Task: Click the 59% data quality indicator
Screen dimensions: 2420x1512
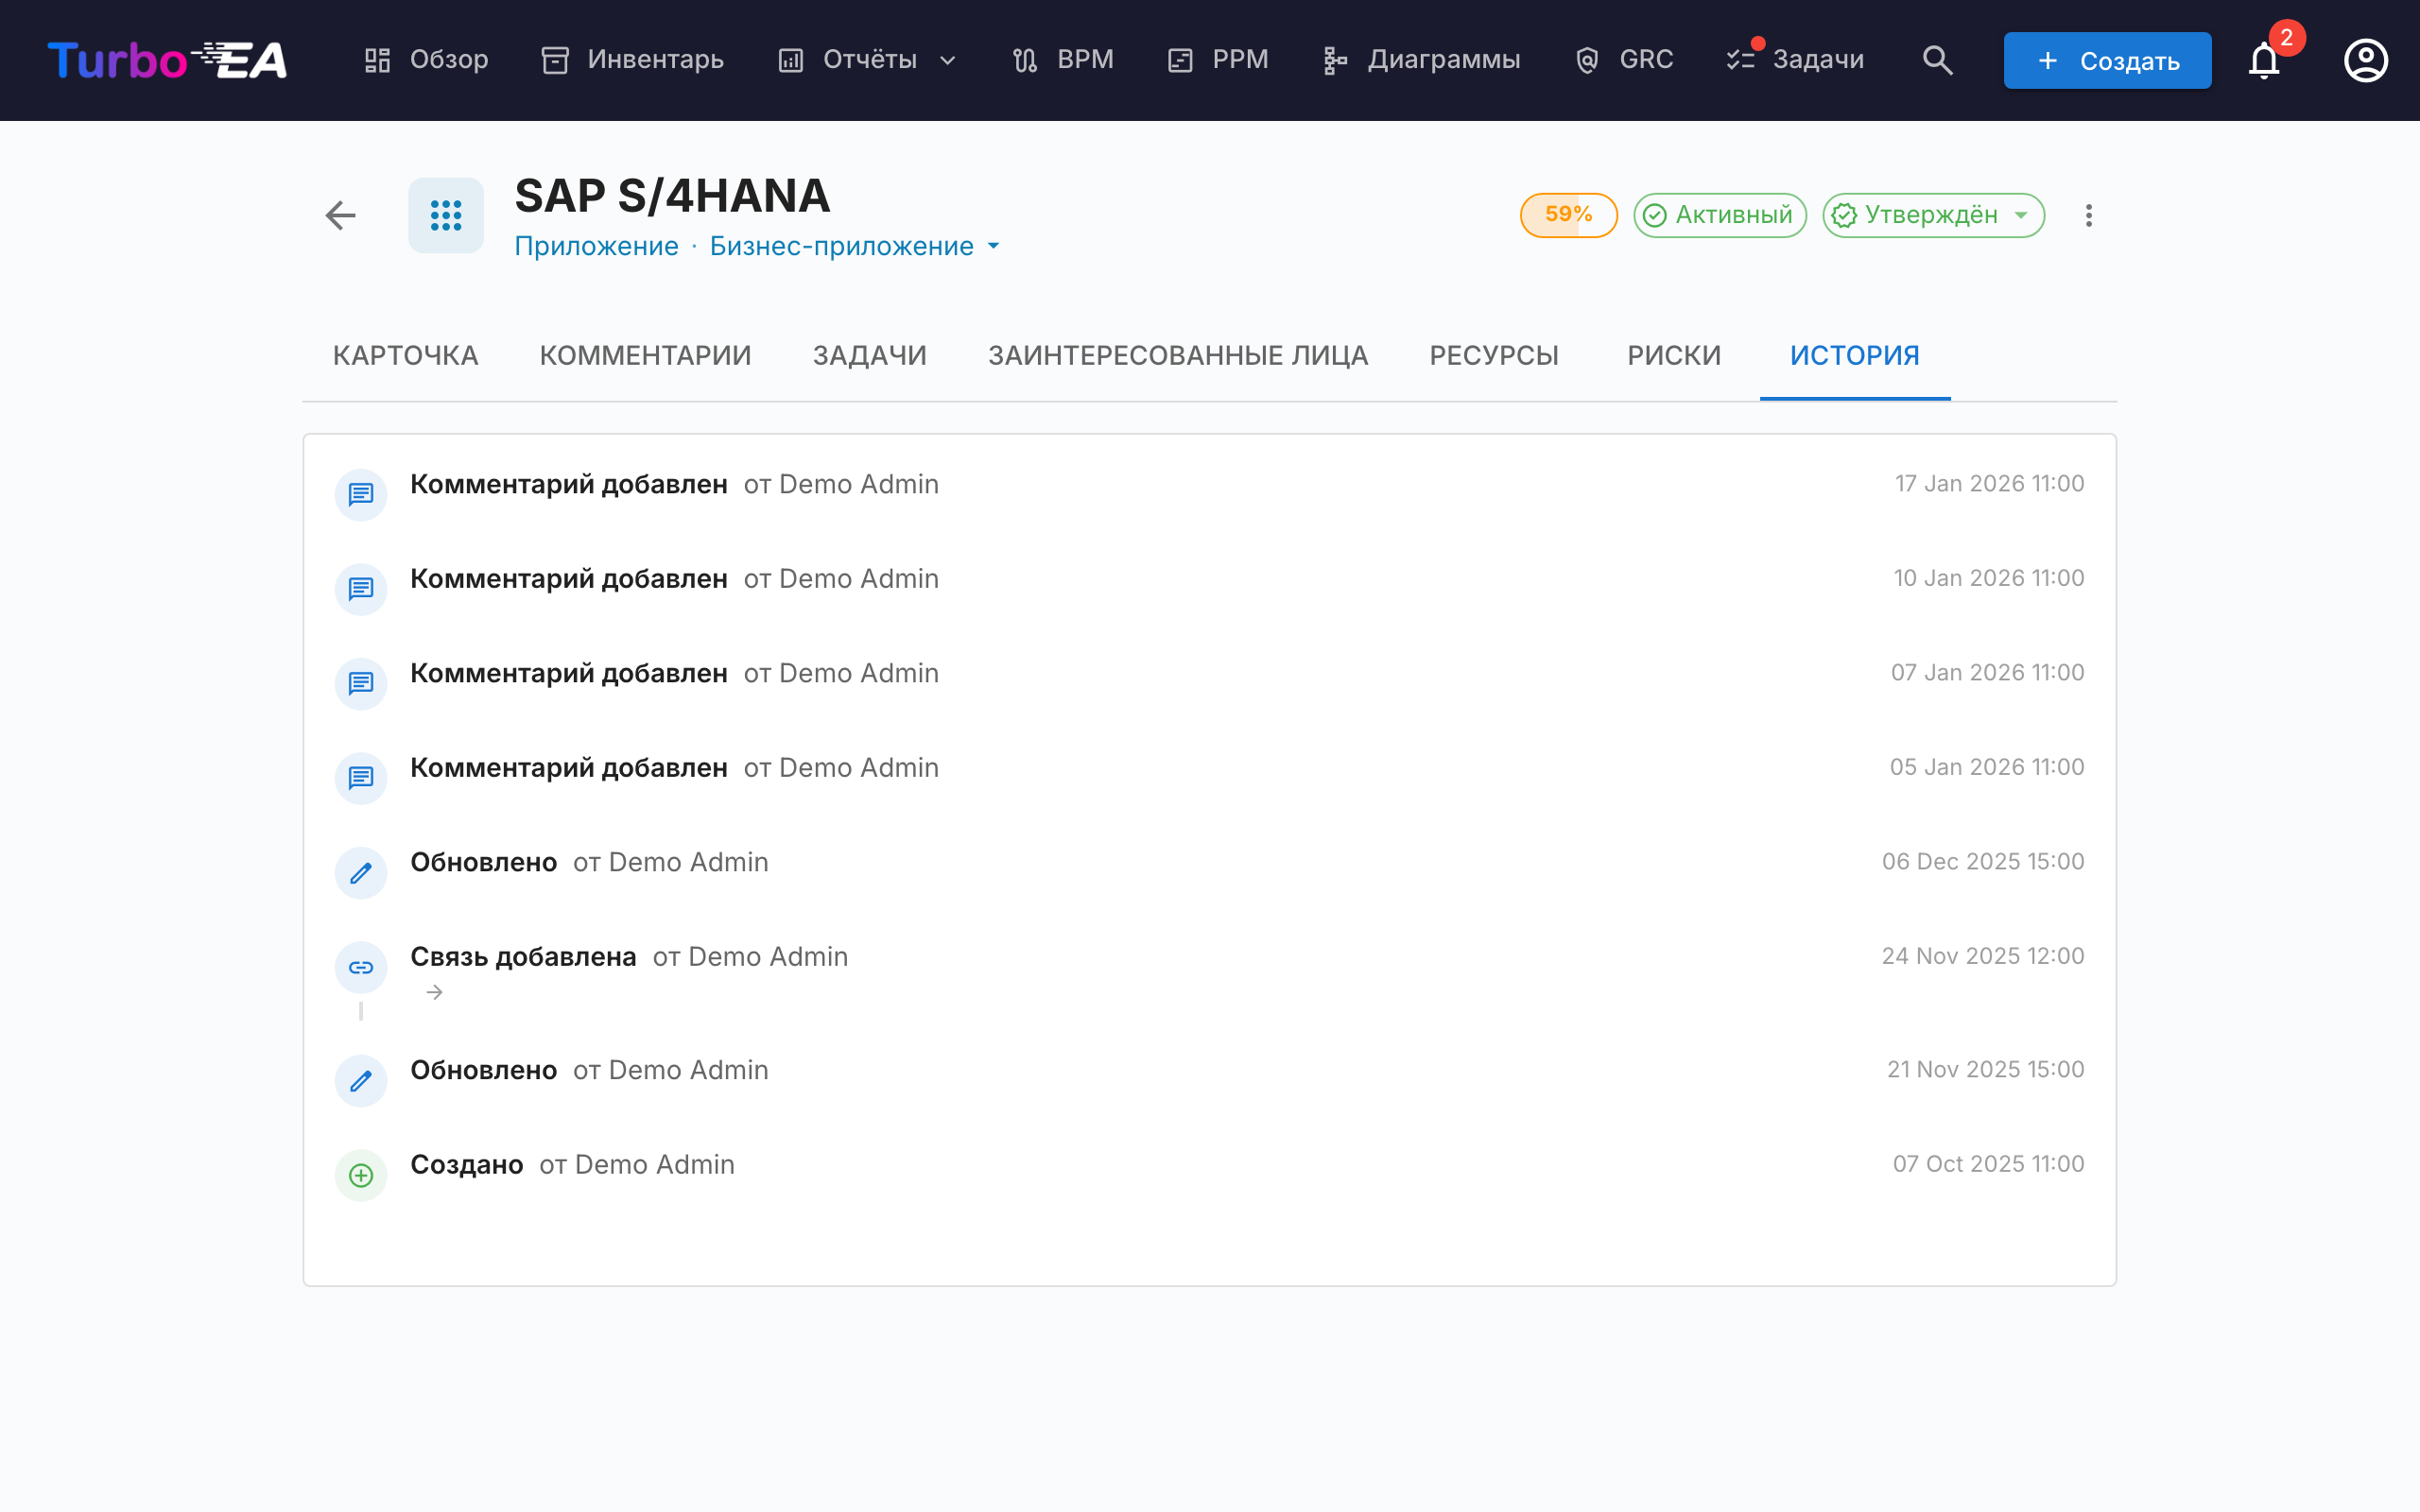Action: tap(1568, 215)
